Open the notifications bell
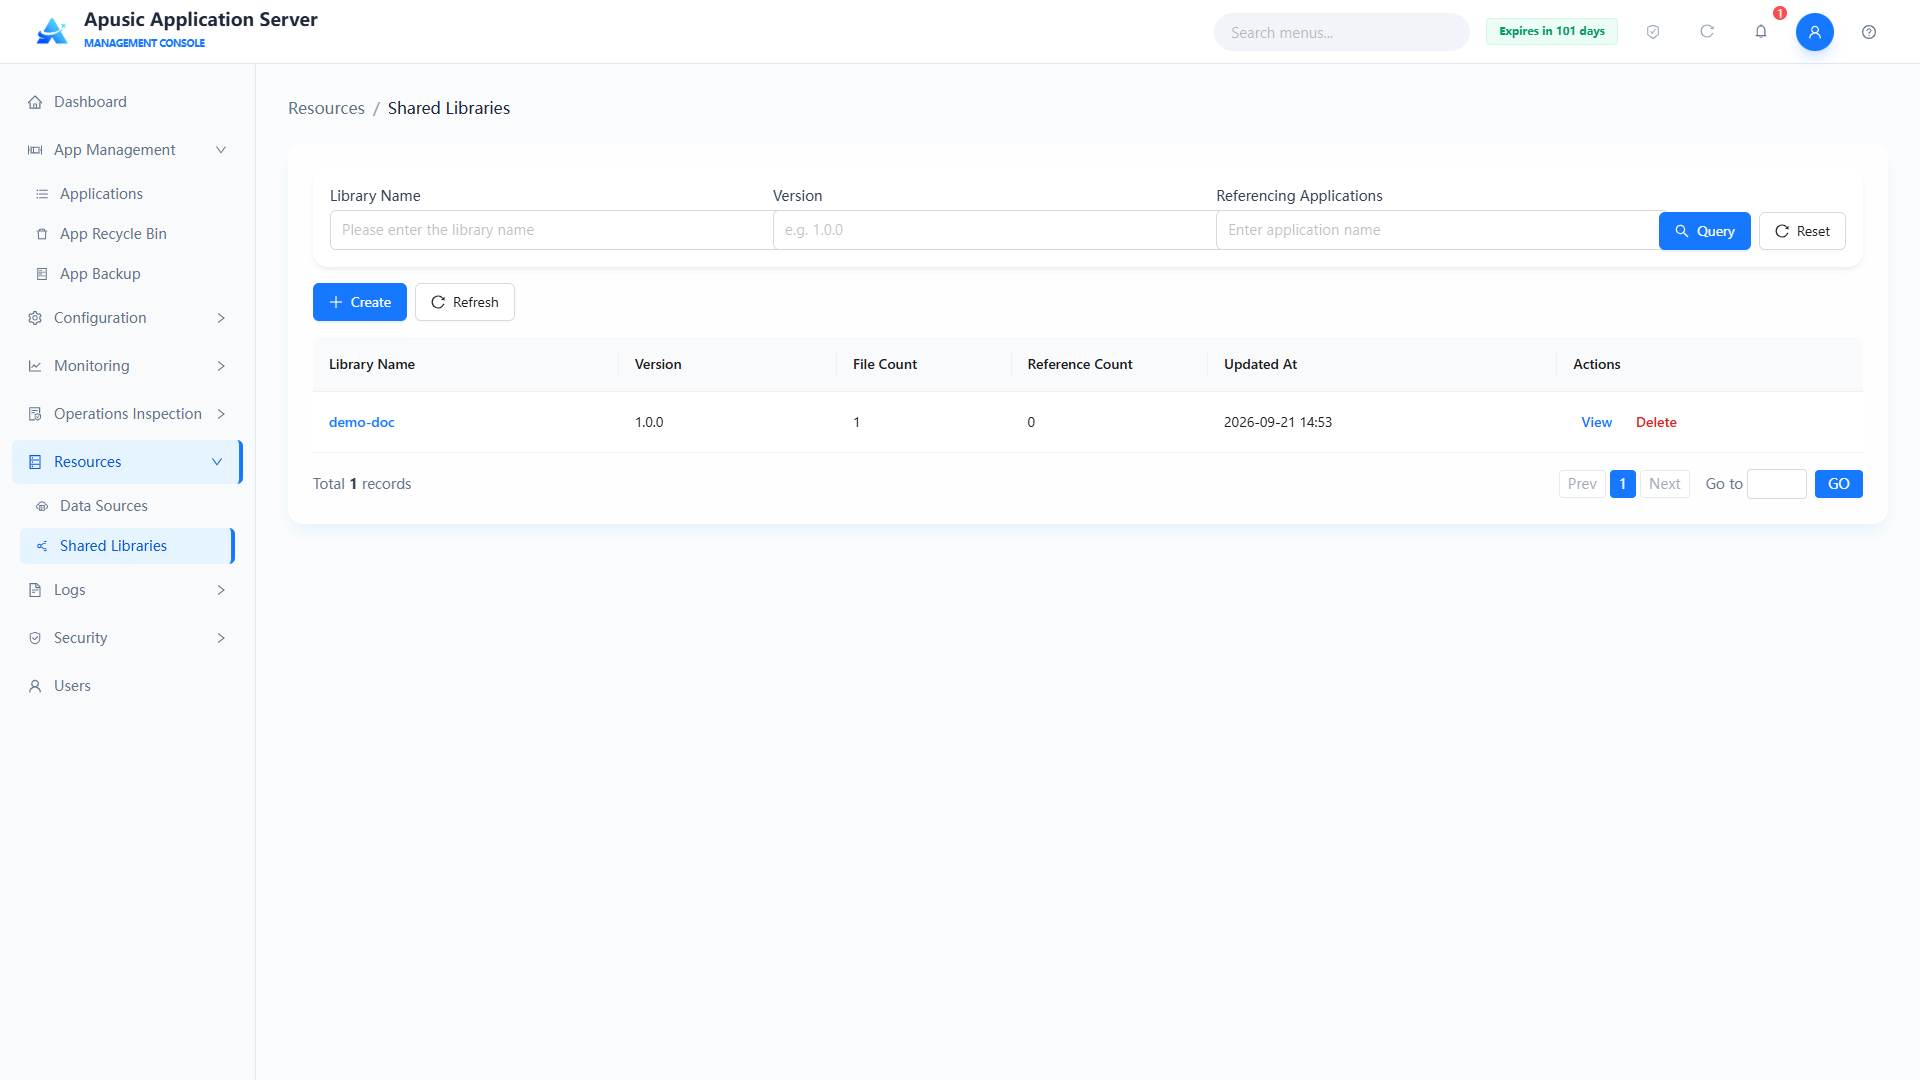The image size is (1920, 1080). point(1761,32)
